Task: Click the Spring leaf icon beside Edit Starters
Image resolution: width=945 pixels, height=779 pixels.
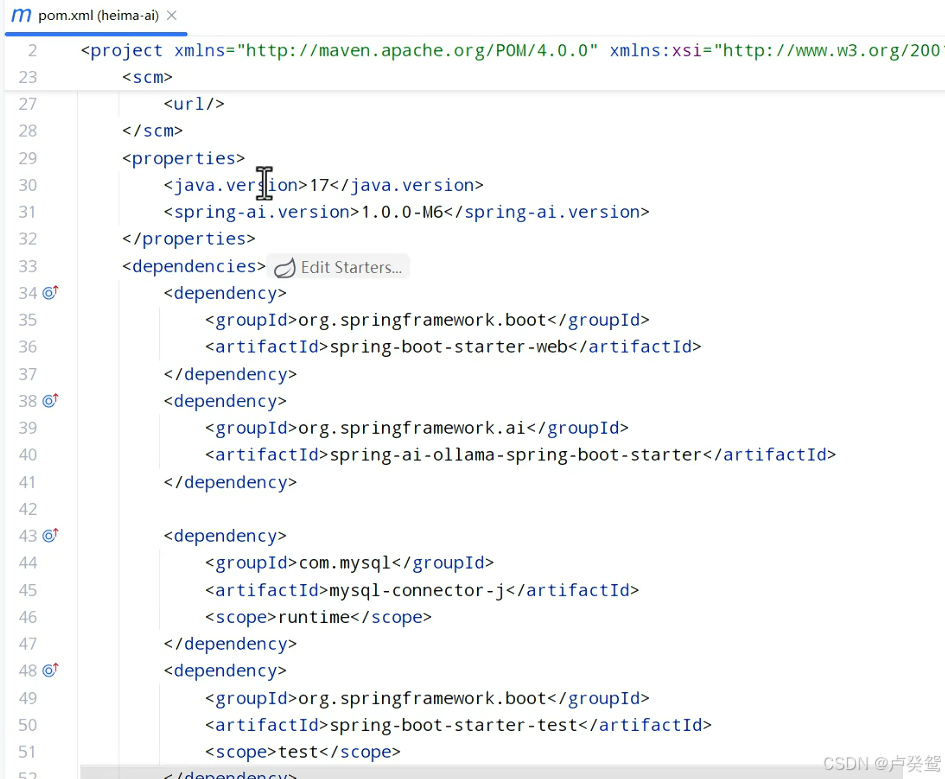Action: click(x=284, y=267)
